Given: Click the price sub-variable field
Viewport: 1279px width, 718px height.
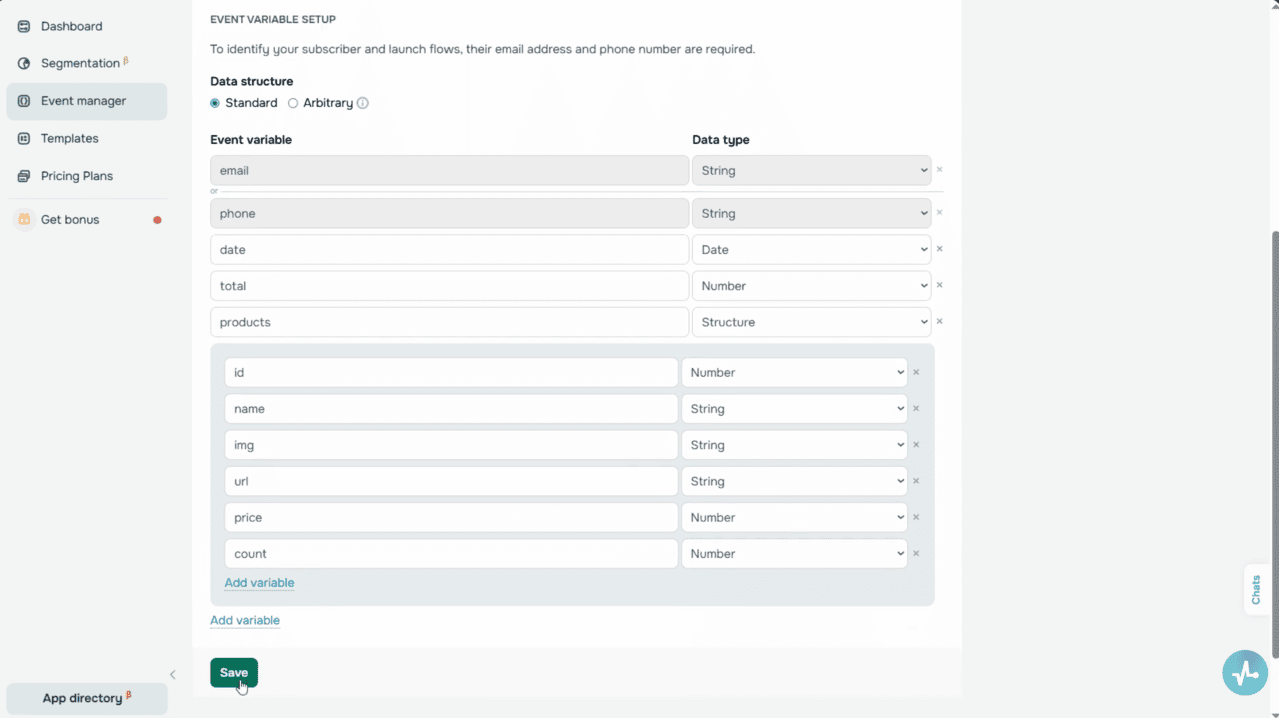Looking at the screenshot, I should coord(451,517).
